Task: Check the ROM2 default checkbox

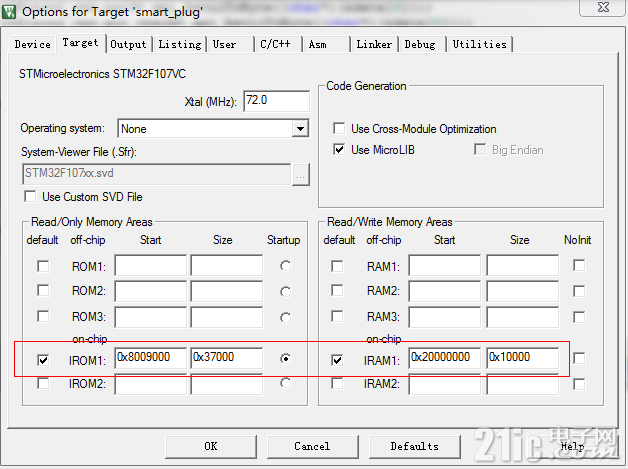Action: point(43,290)
